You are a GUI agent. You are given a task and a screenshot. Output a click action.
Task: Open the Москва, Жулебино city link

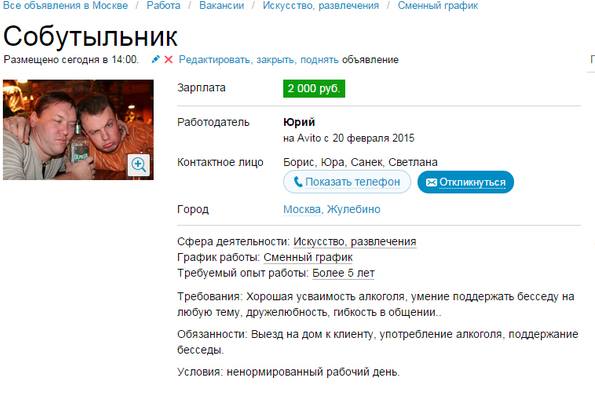332,209
